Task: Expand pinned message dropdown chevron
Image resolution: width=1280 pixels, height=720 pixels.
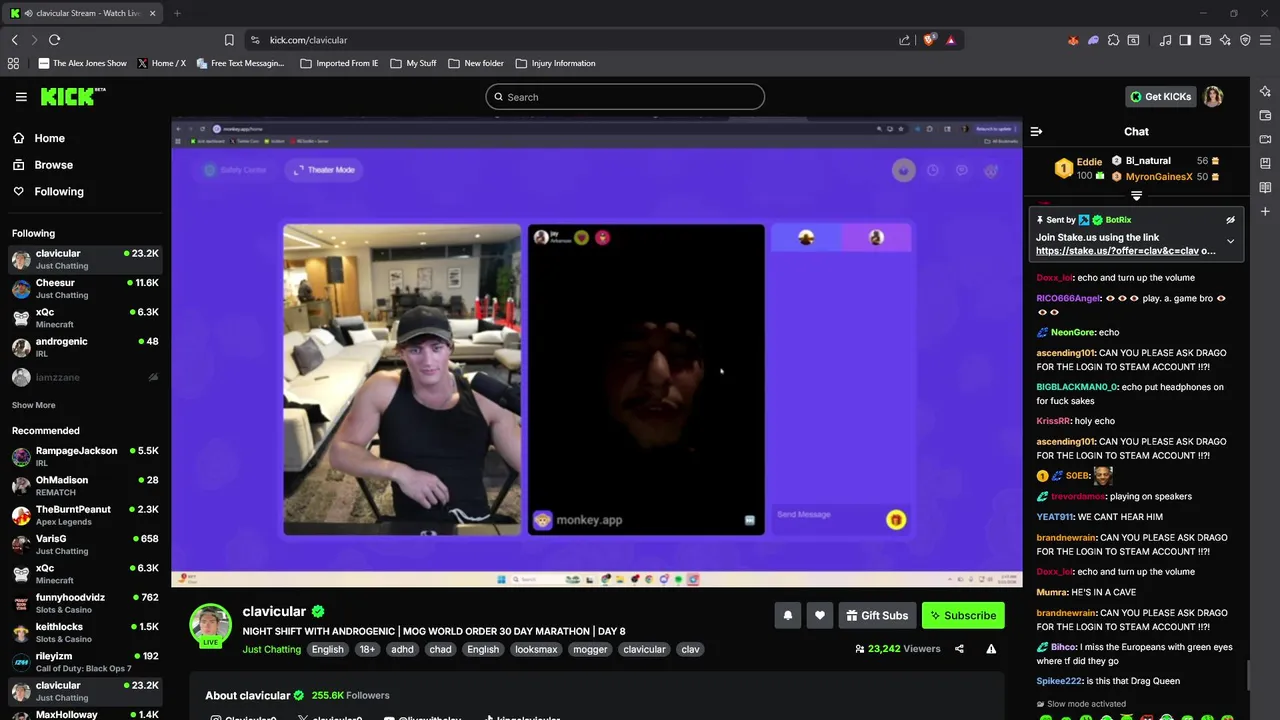Action: 1230,241
